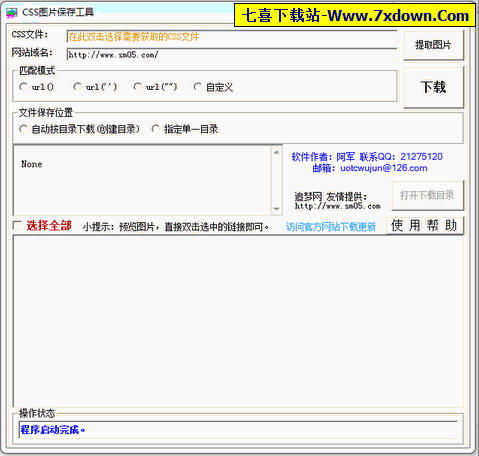Click the empty image links list area
The height and width of the screenshot is (456, 479).
point(238,321)
